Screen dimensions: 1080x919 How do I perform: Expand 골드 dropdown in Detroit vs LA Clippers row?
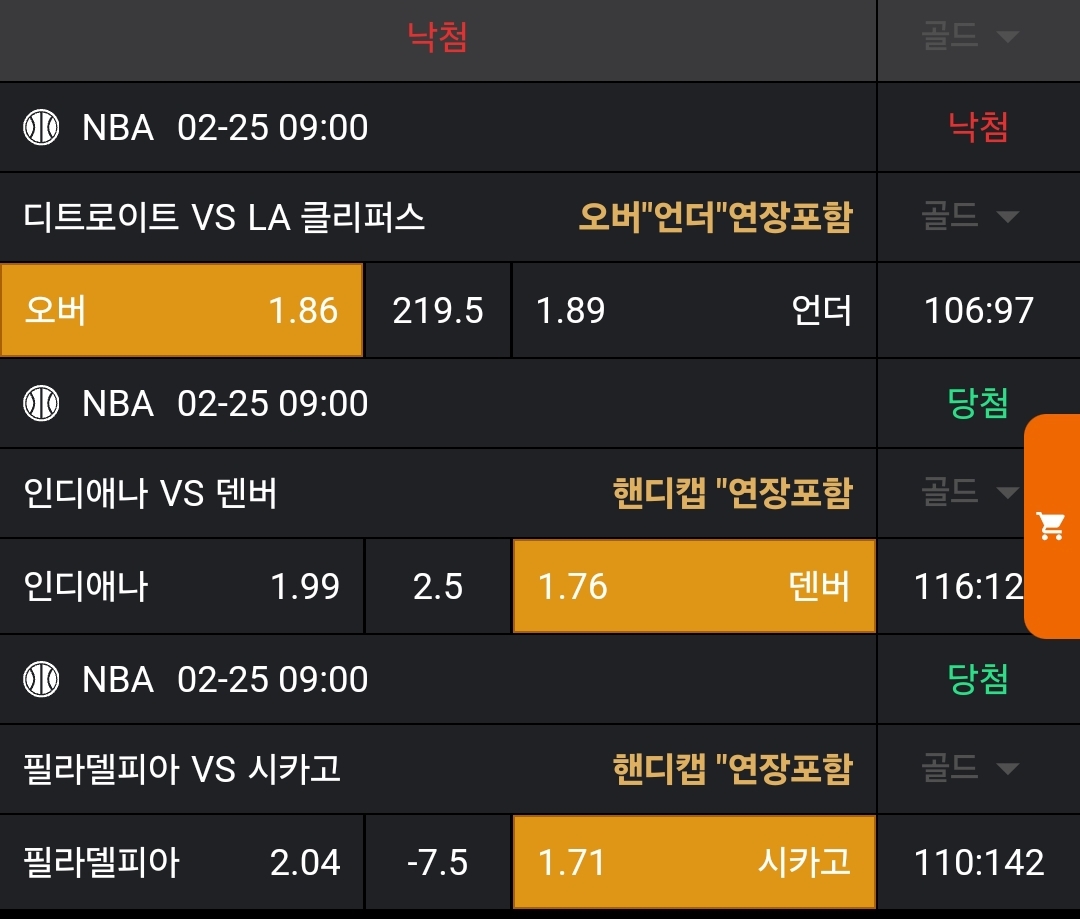click(970, 216)
